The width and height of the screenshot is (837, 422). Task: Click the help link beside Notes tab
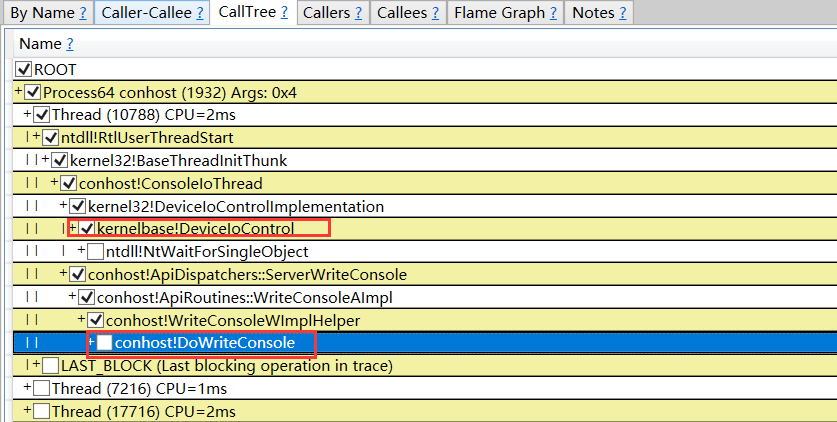623,13
